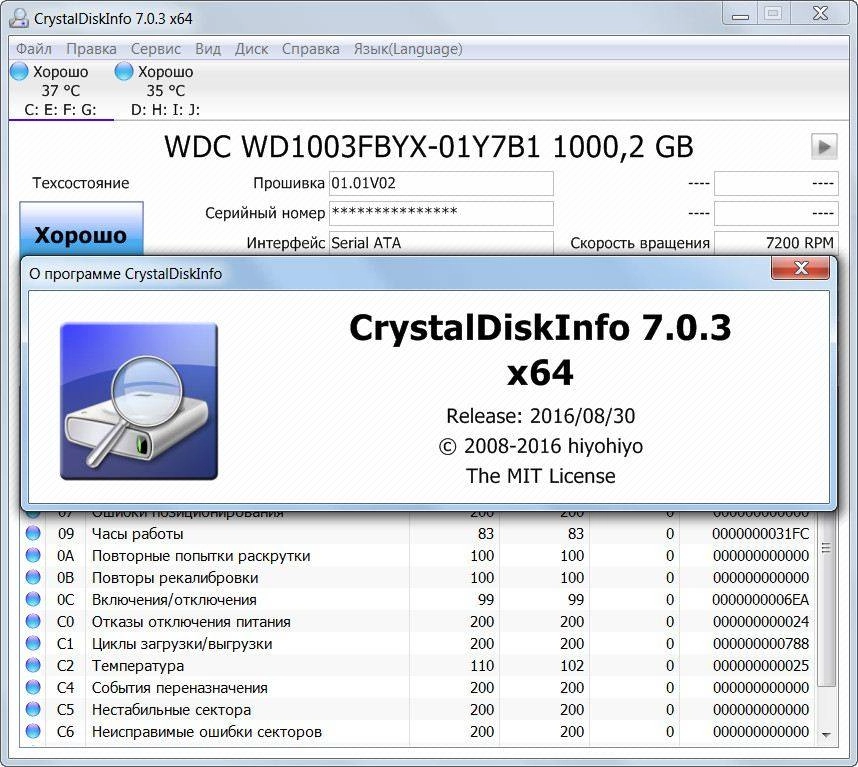Select the События переназначения attribute name

(x=179, y=688)
